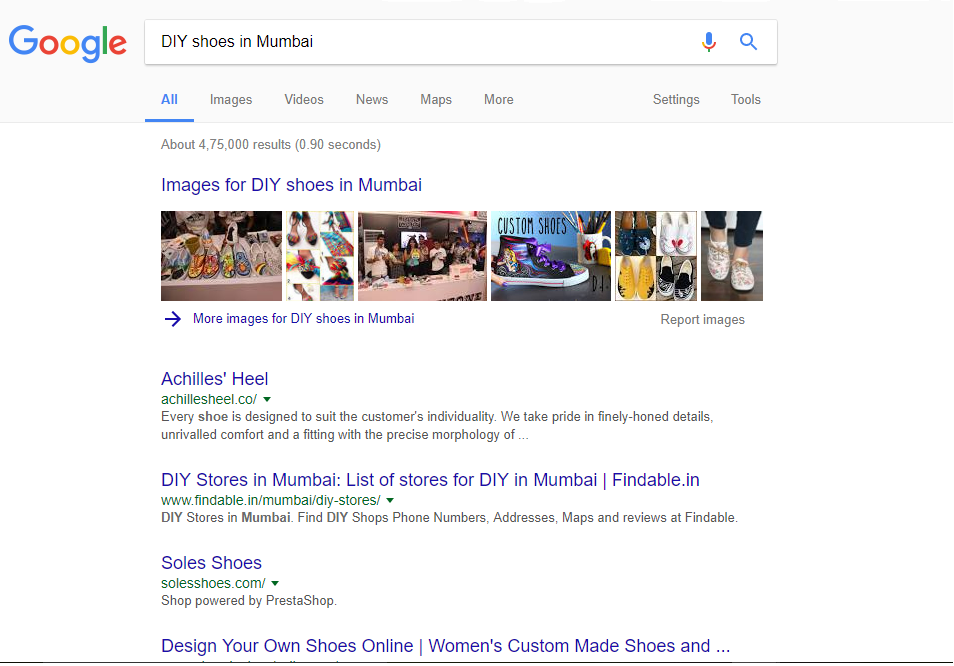Viewport: 954px width, 666px height.
Task: Open more images for DIY shoes in Mumbai
Action: (302, 318)
